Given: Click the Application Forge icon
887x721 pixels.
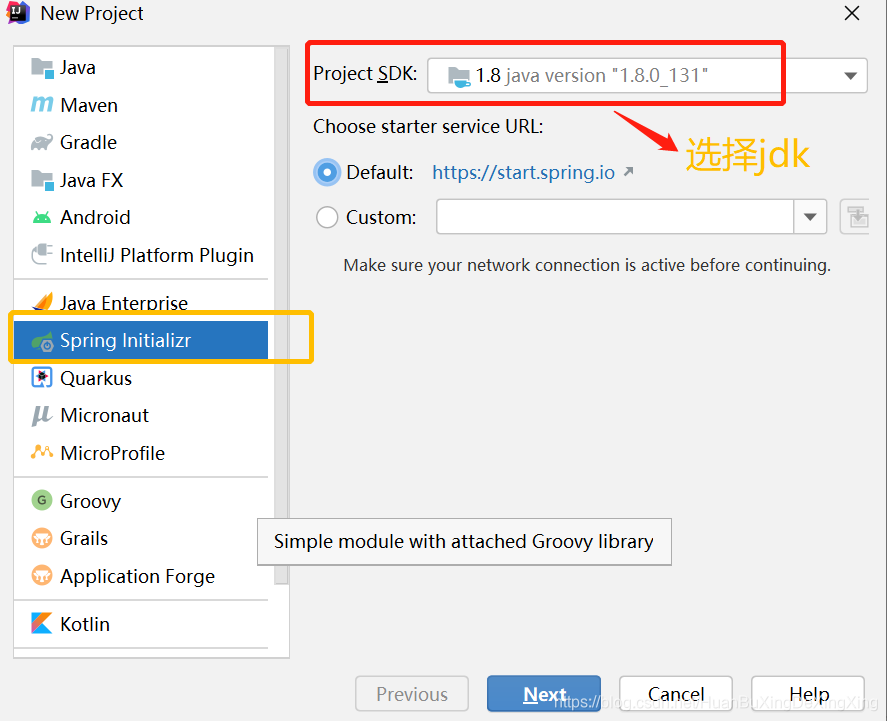Looking at the screenshot, I should tap(42, 576).
